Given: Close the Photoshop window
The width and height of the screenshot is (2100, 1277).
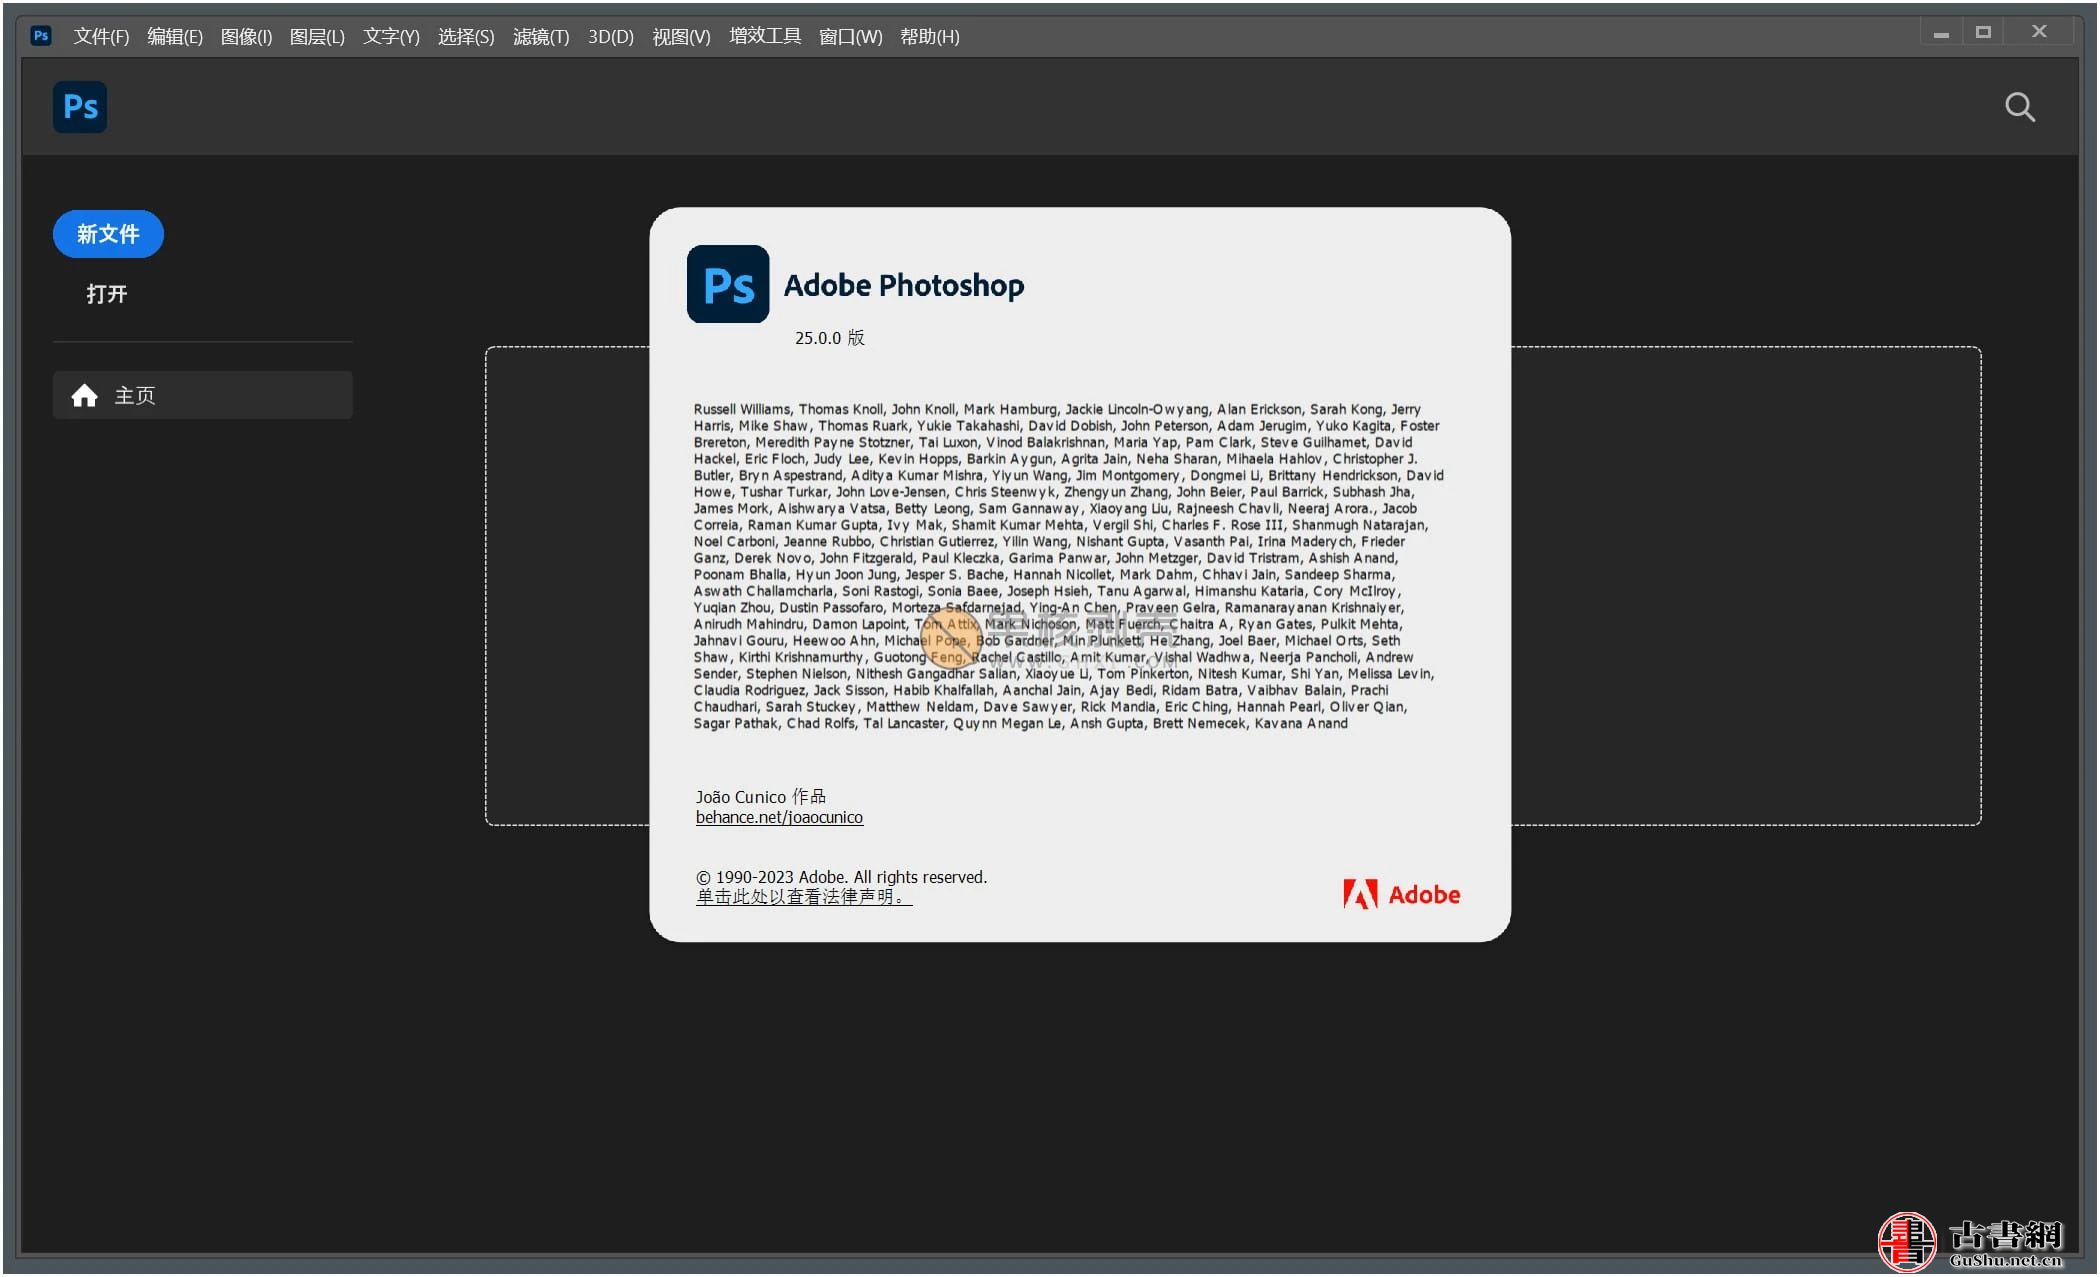Looking at the screenshot, I should 2039,32.
